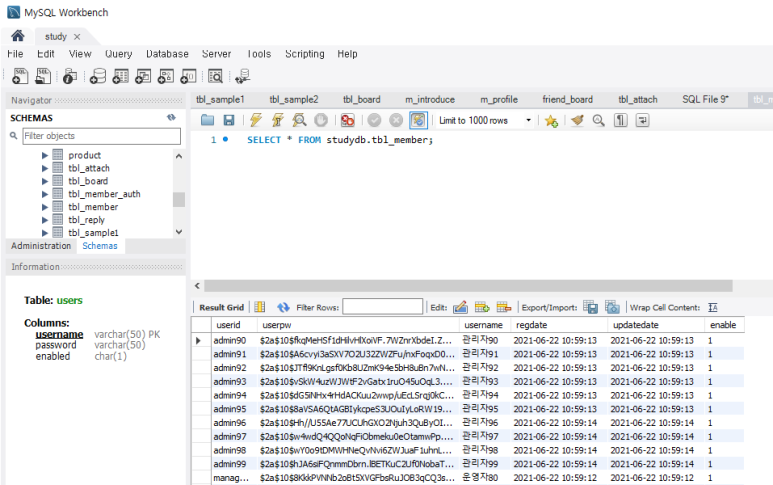The width and height of the screenshot is (773, 485).
Task: Create a new SQL tab icon
Action: (x=20, y=76)
